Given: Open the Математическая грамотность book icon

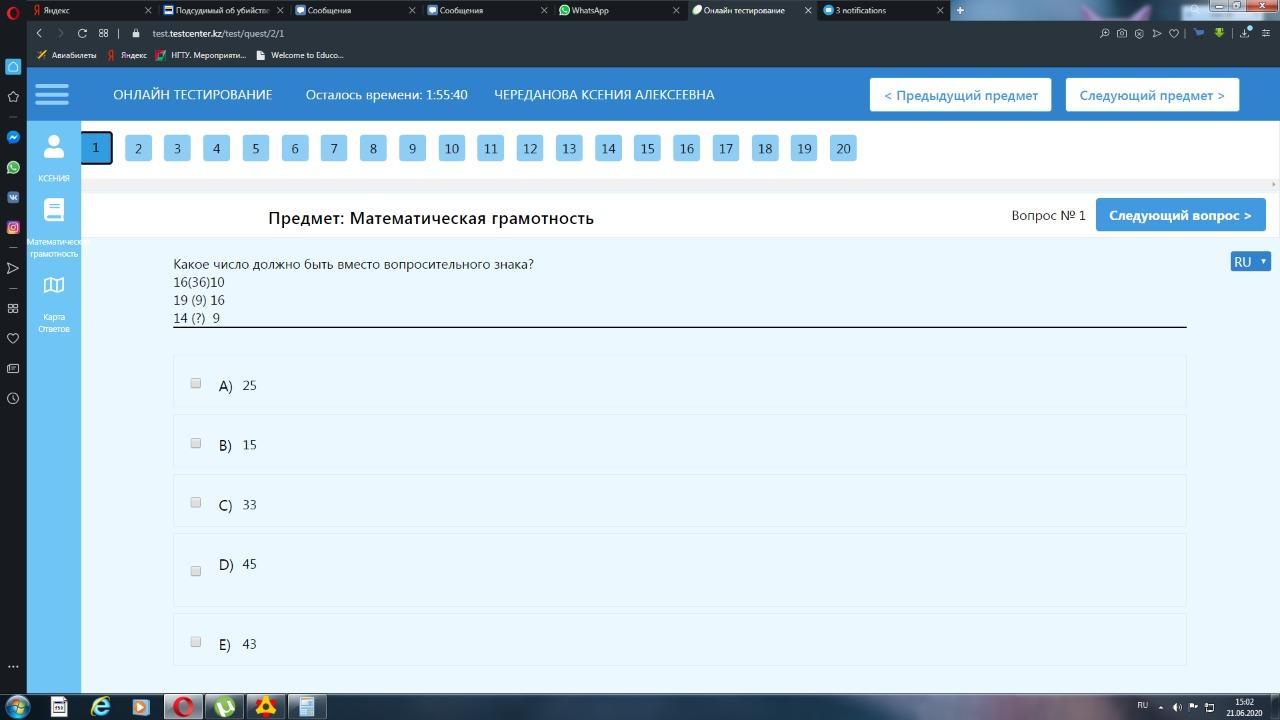Looking at the screenshot, I should [x=54, y=210].
